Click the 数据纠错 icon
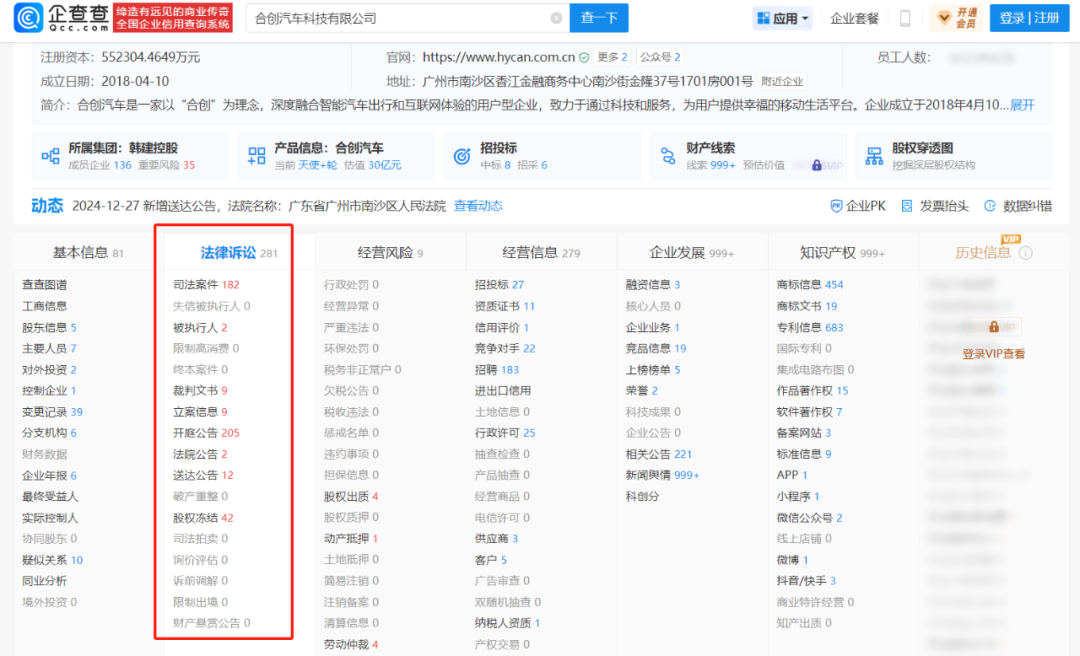Screen dimensions: 1080x656 pos(990,206)
